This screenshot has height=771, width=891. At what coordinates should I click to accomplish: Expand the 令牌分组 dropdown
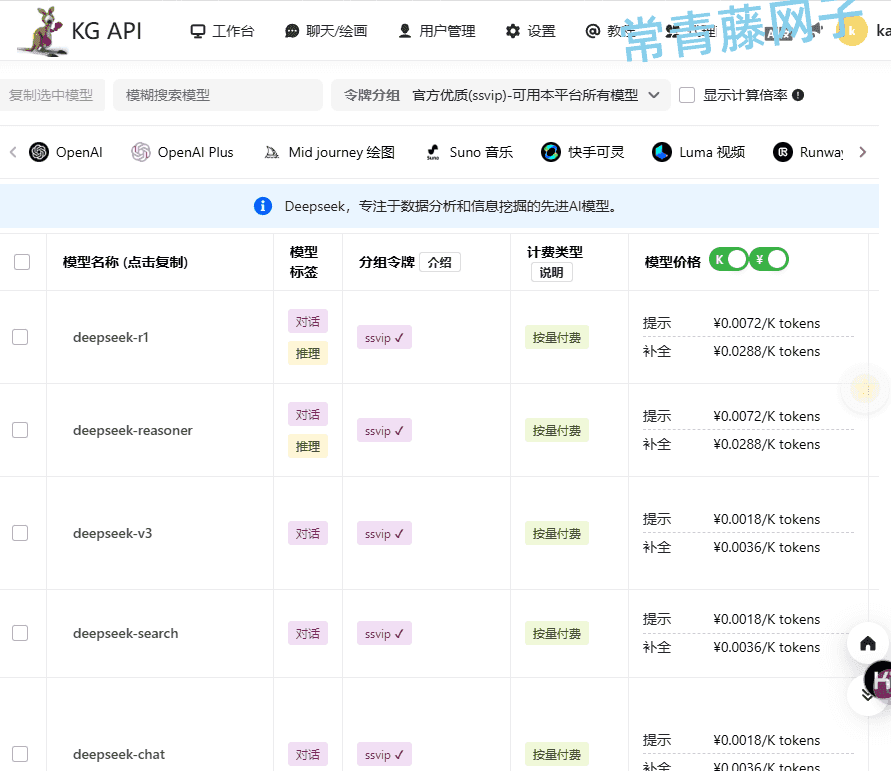pyautogui.click(x=501, y=95)
